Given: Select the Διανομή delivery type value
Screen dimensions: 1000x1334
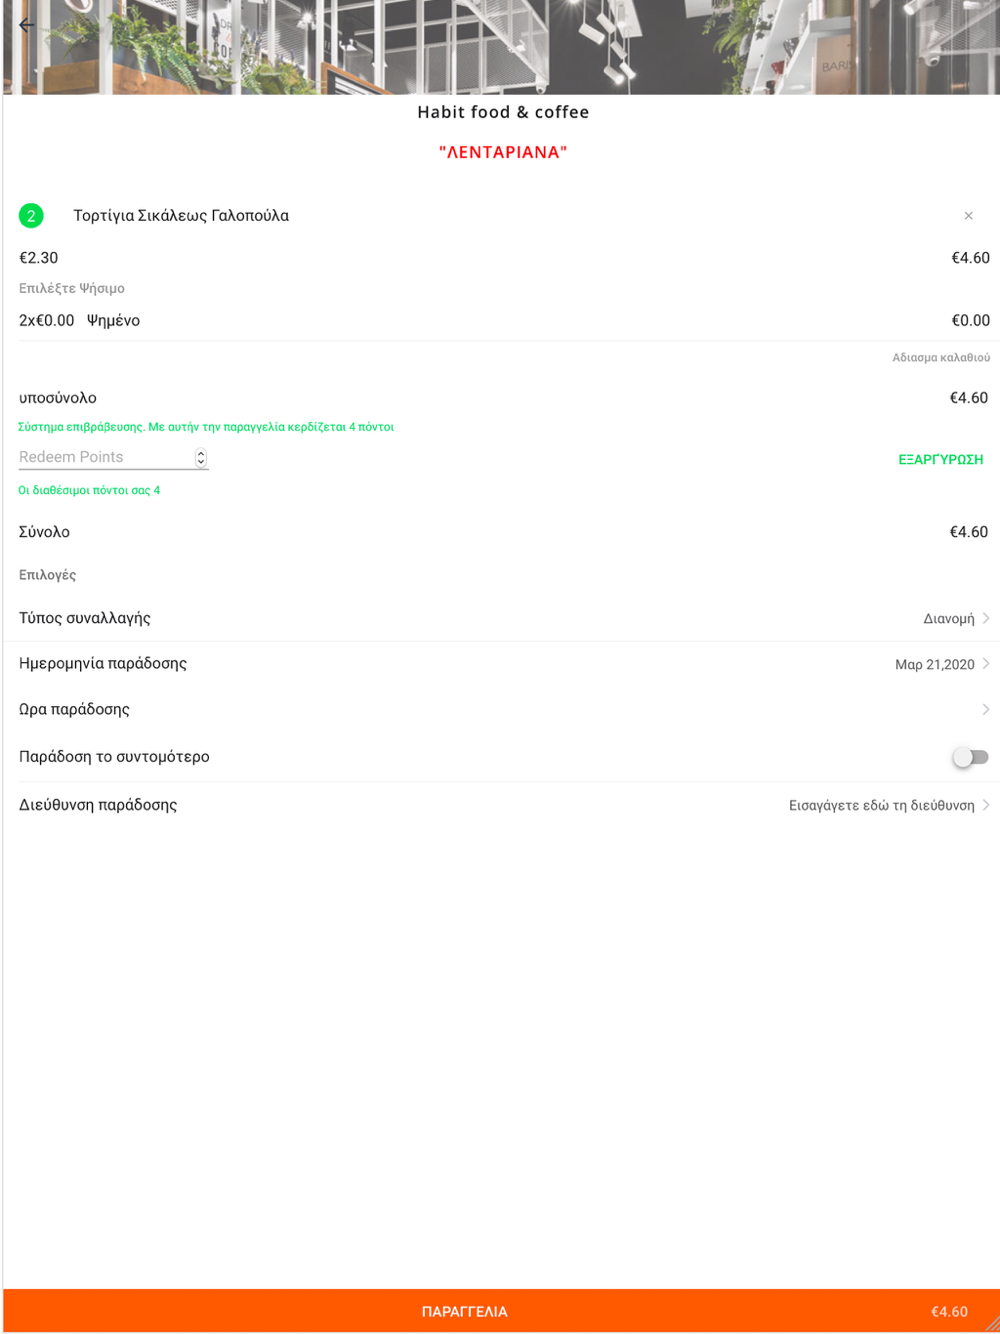Looking at the screenshot, I should 948,619.
